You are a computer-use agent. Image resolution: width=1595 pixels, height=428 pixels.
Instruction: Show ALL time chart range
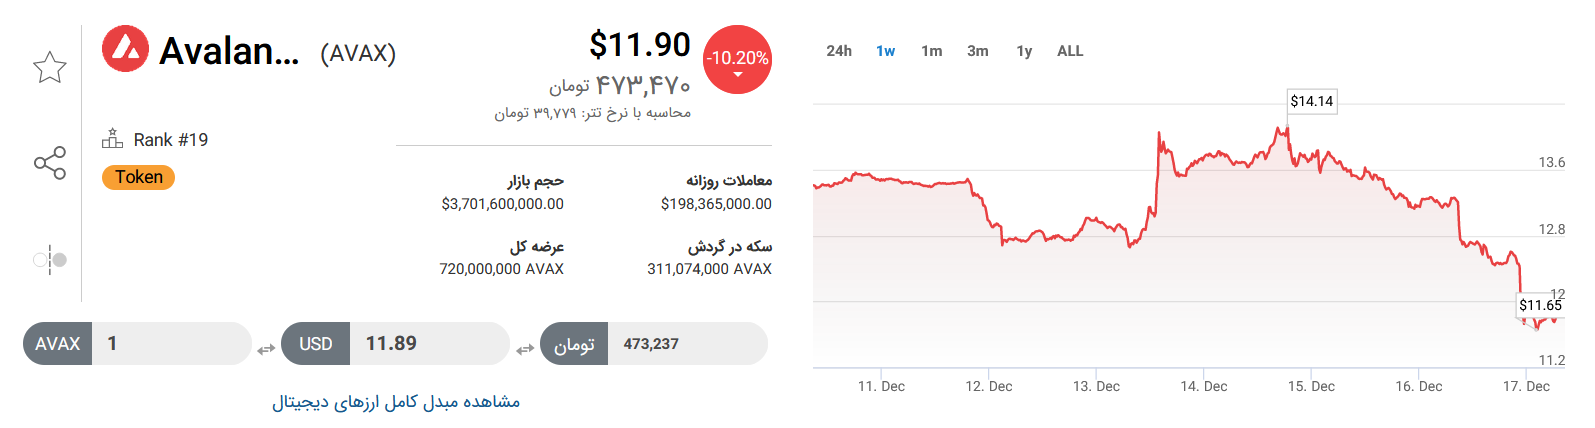[1070, 51]
